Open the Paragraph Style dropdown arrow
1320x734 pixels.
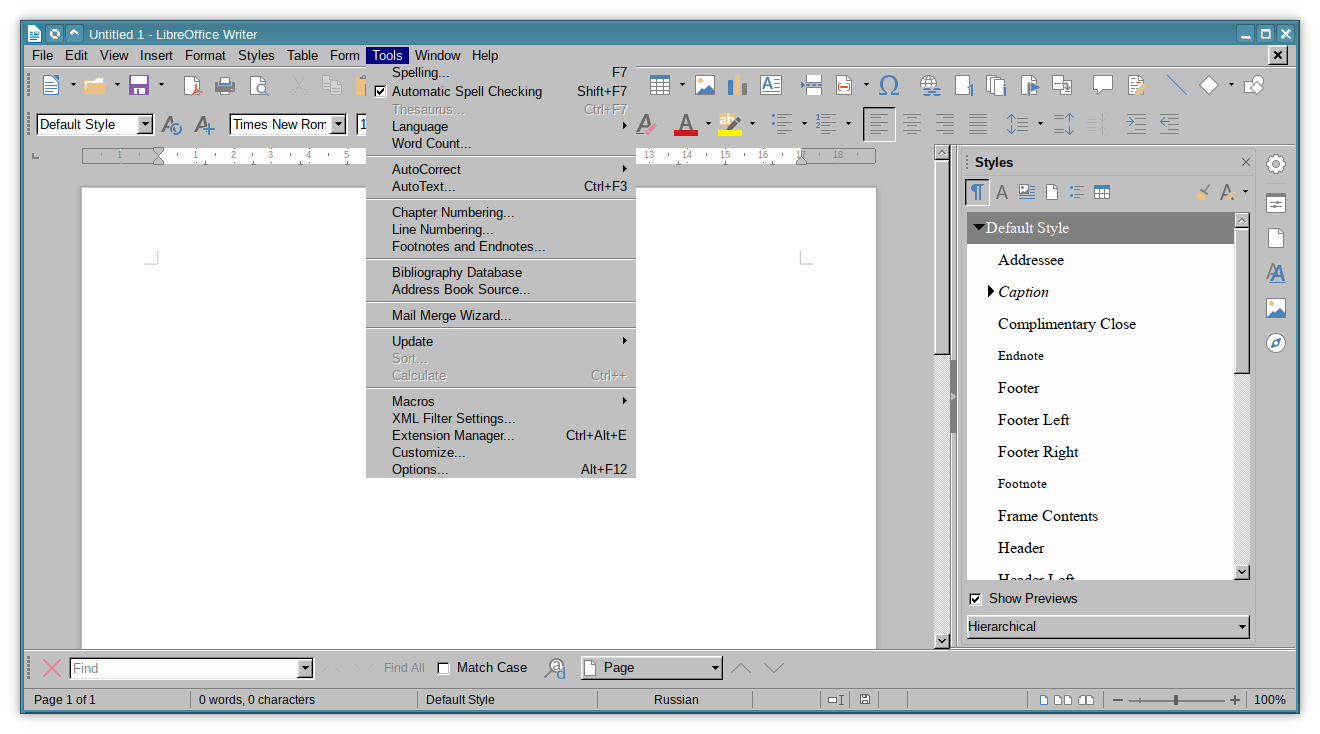pos(145,124)
